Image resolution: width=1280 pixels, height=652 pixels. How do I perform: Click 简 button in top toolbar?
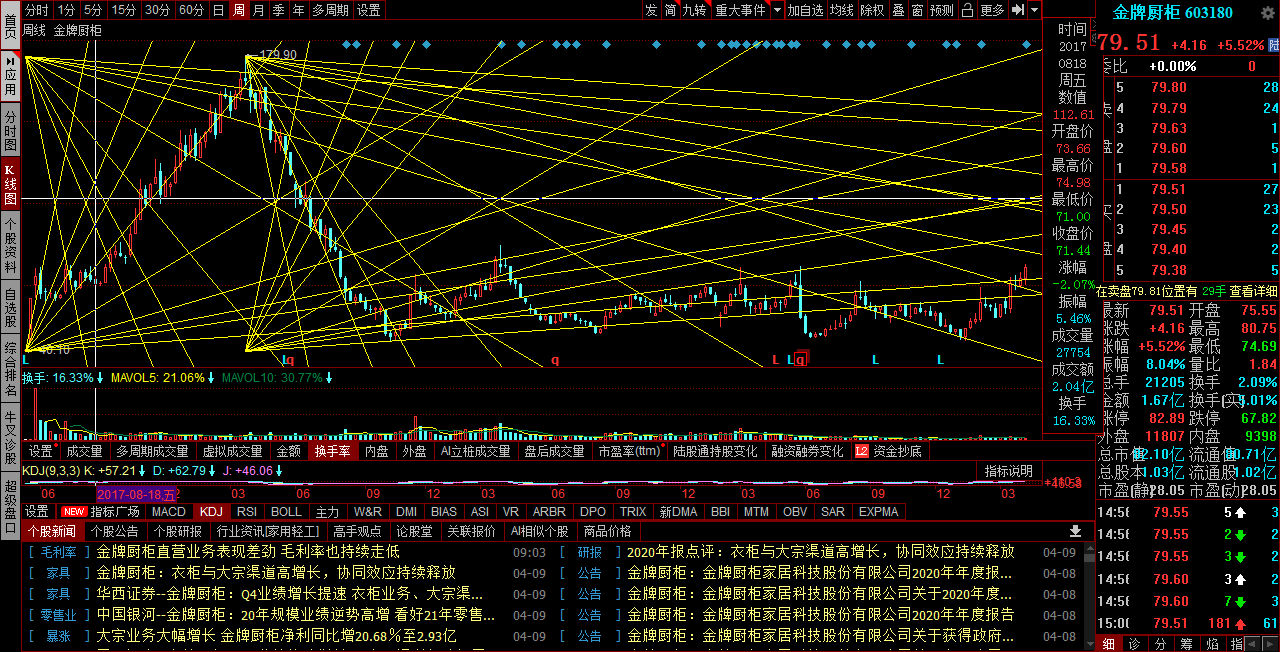[x=670, y=10]
